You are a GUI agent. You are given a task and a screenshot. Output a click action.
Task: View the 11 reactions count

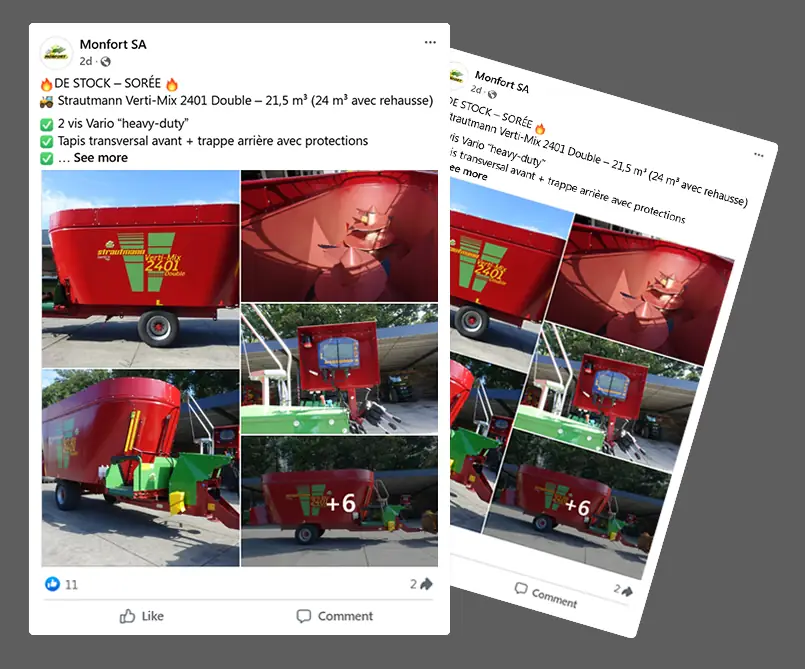tap(71, 584)
